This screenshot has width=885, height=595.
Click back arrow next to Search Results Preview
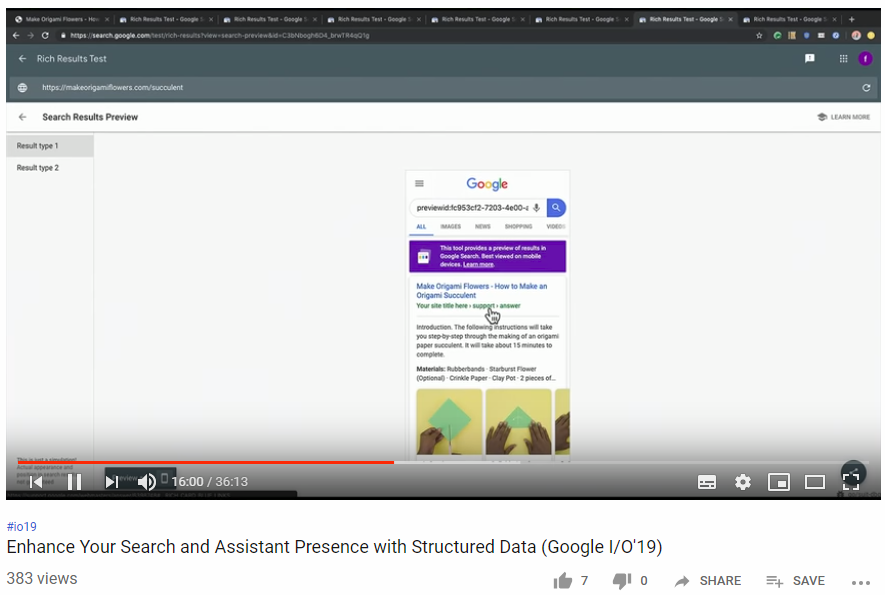(23, 117)
